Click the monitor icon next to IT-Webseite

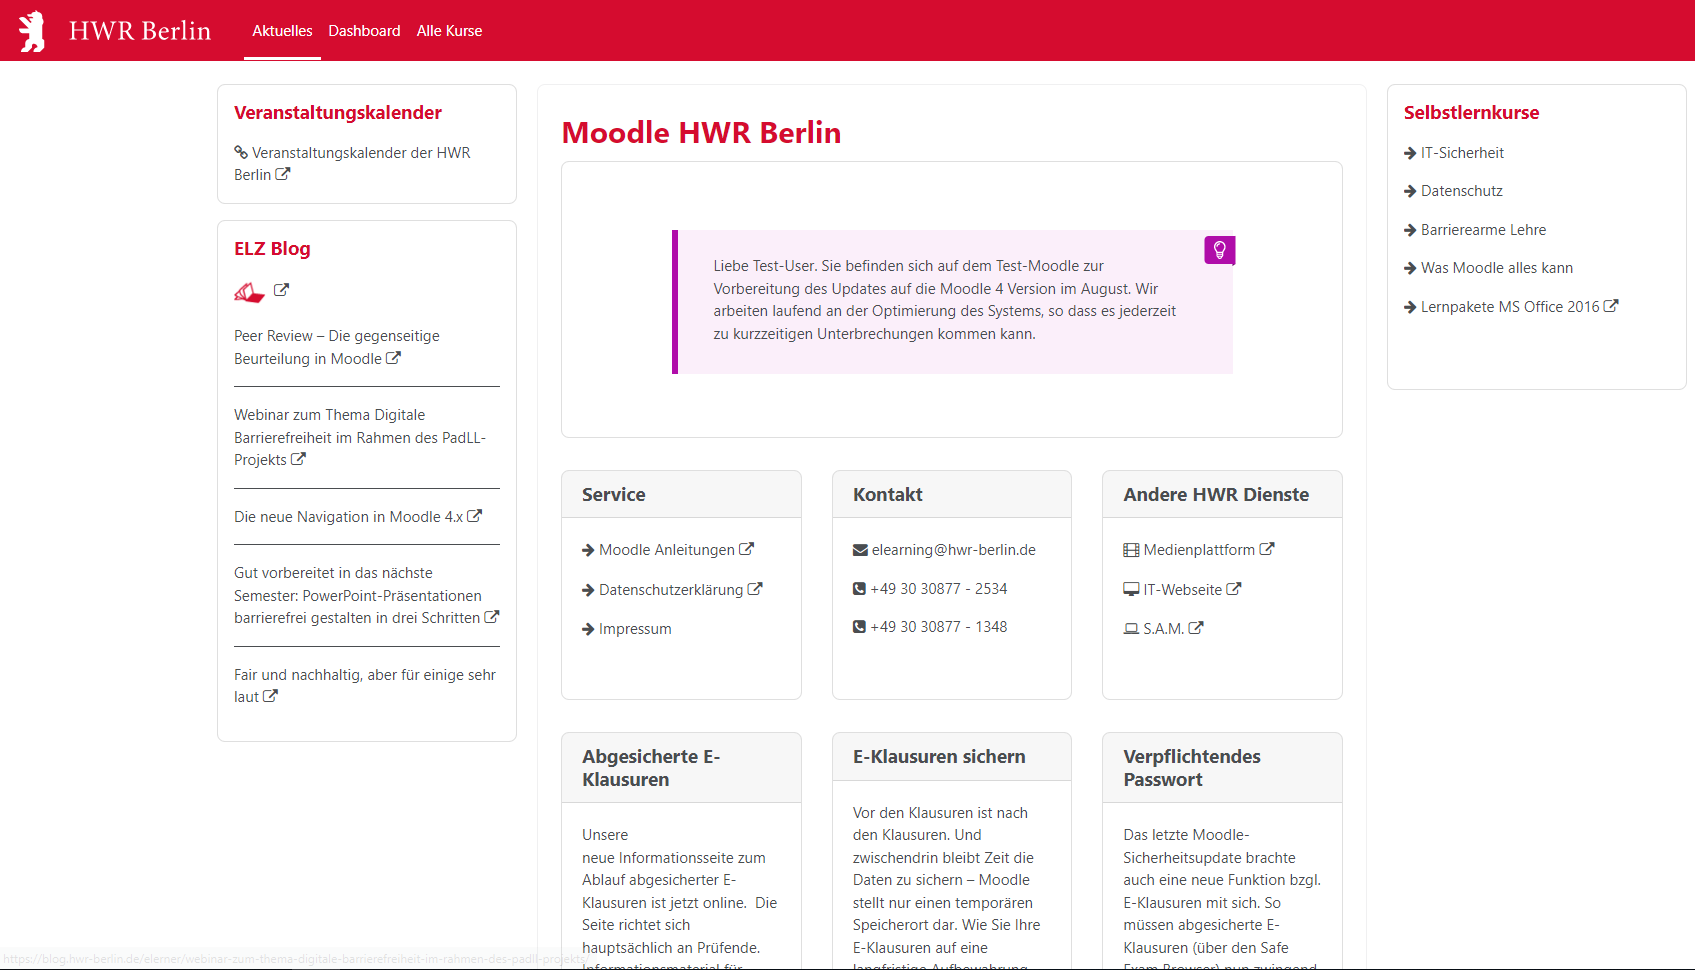(x=1131, y=590)
